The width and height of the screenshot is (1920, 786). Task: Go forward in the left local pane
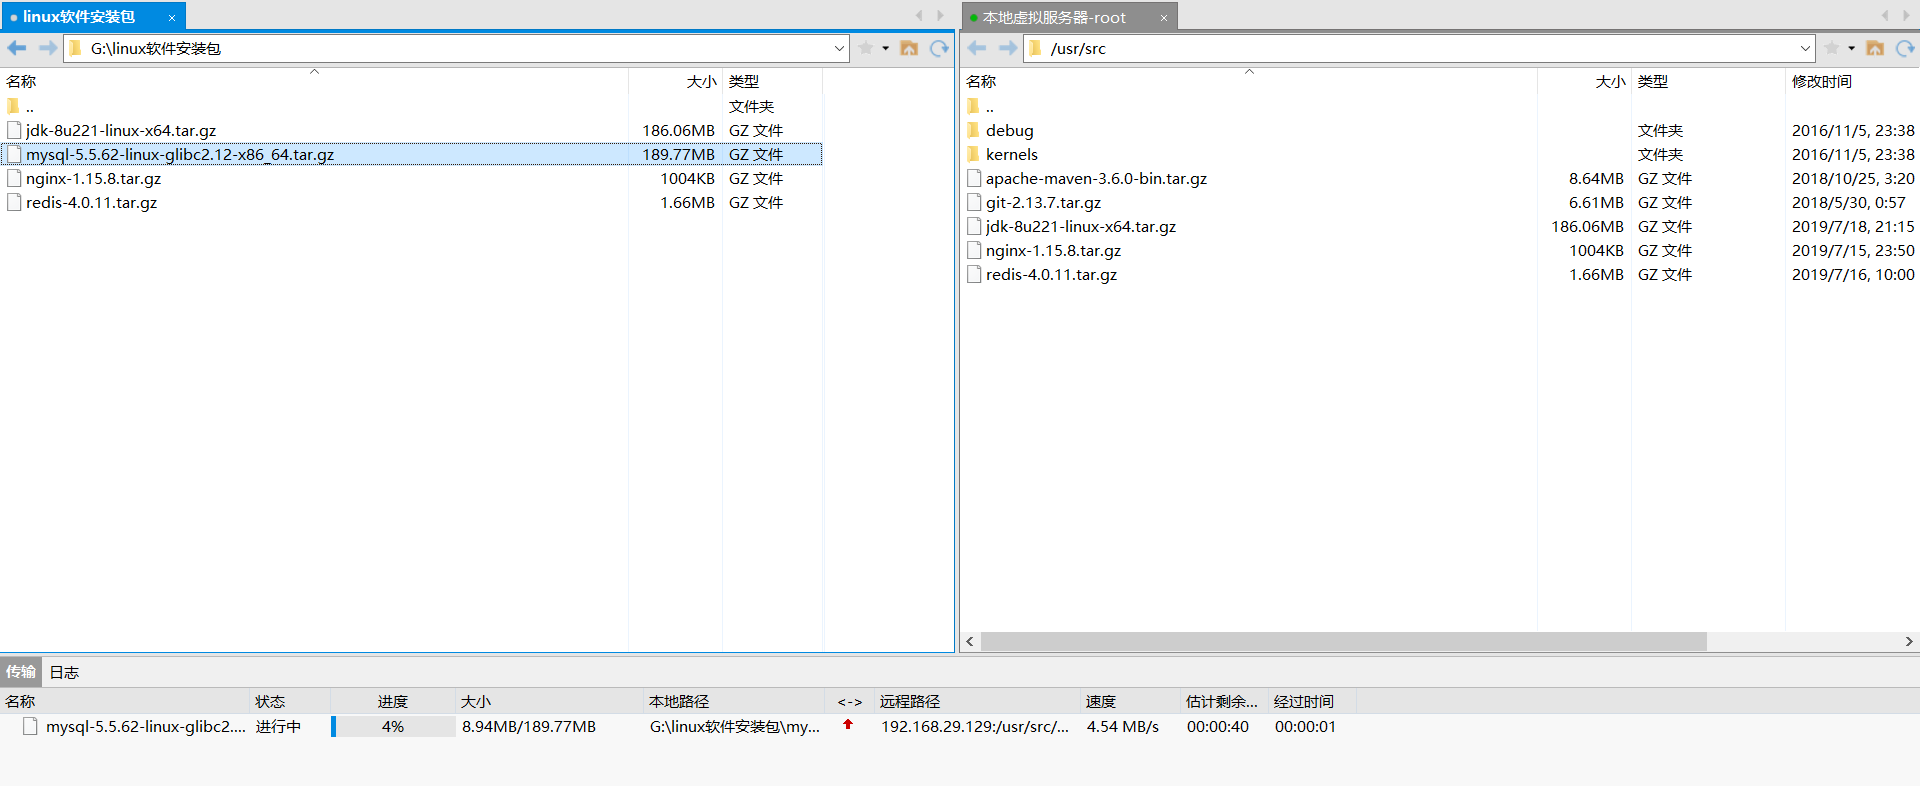tap(47, 48)
